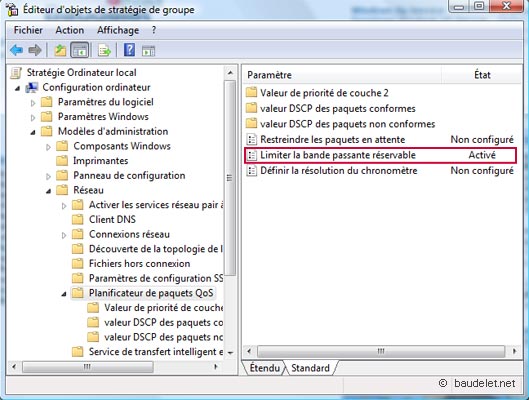Select valeur DSCP des paquets non conformes list folder
Viewport: 529px width, 400px height.
pos(347,124)
